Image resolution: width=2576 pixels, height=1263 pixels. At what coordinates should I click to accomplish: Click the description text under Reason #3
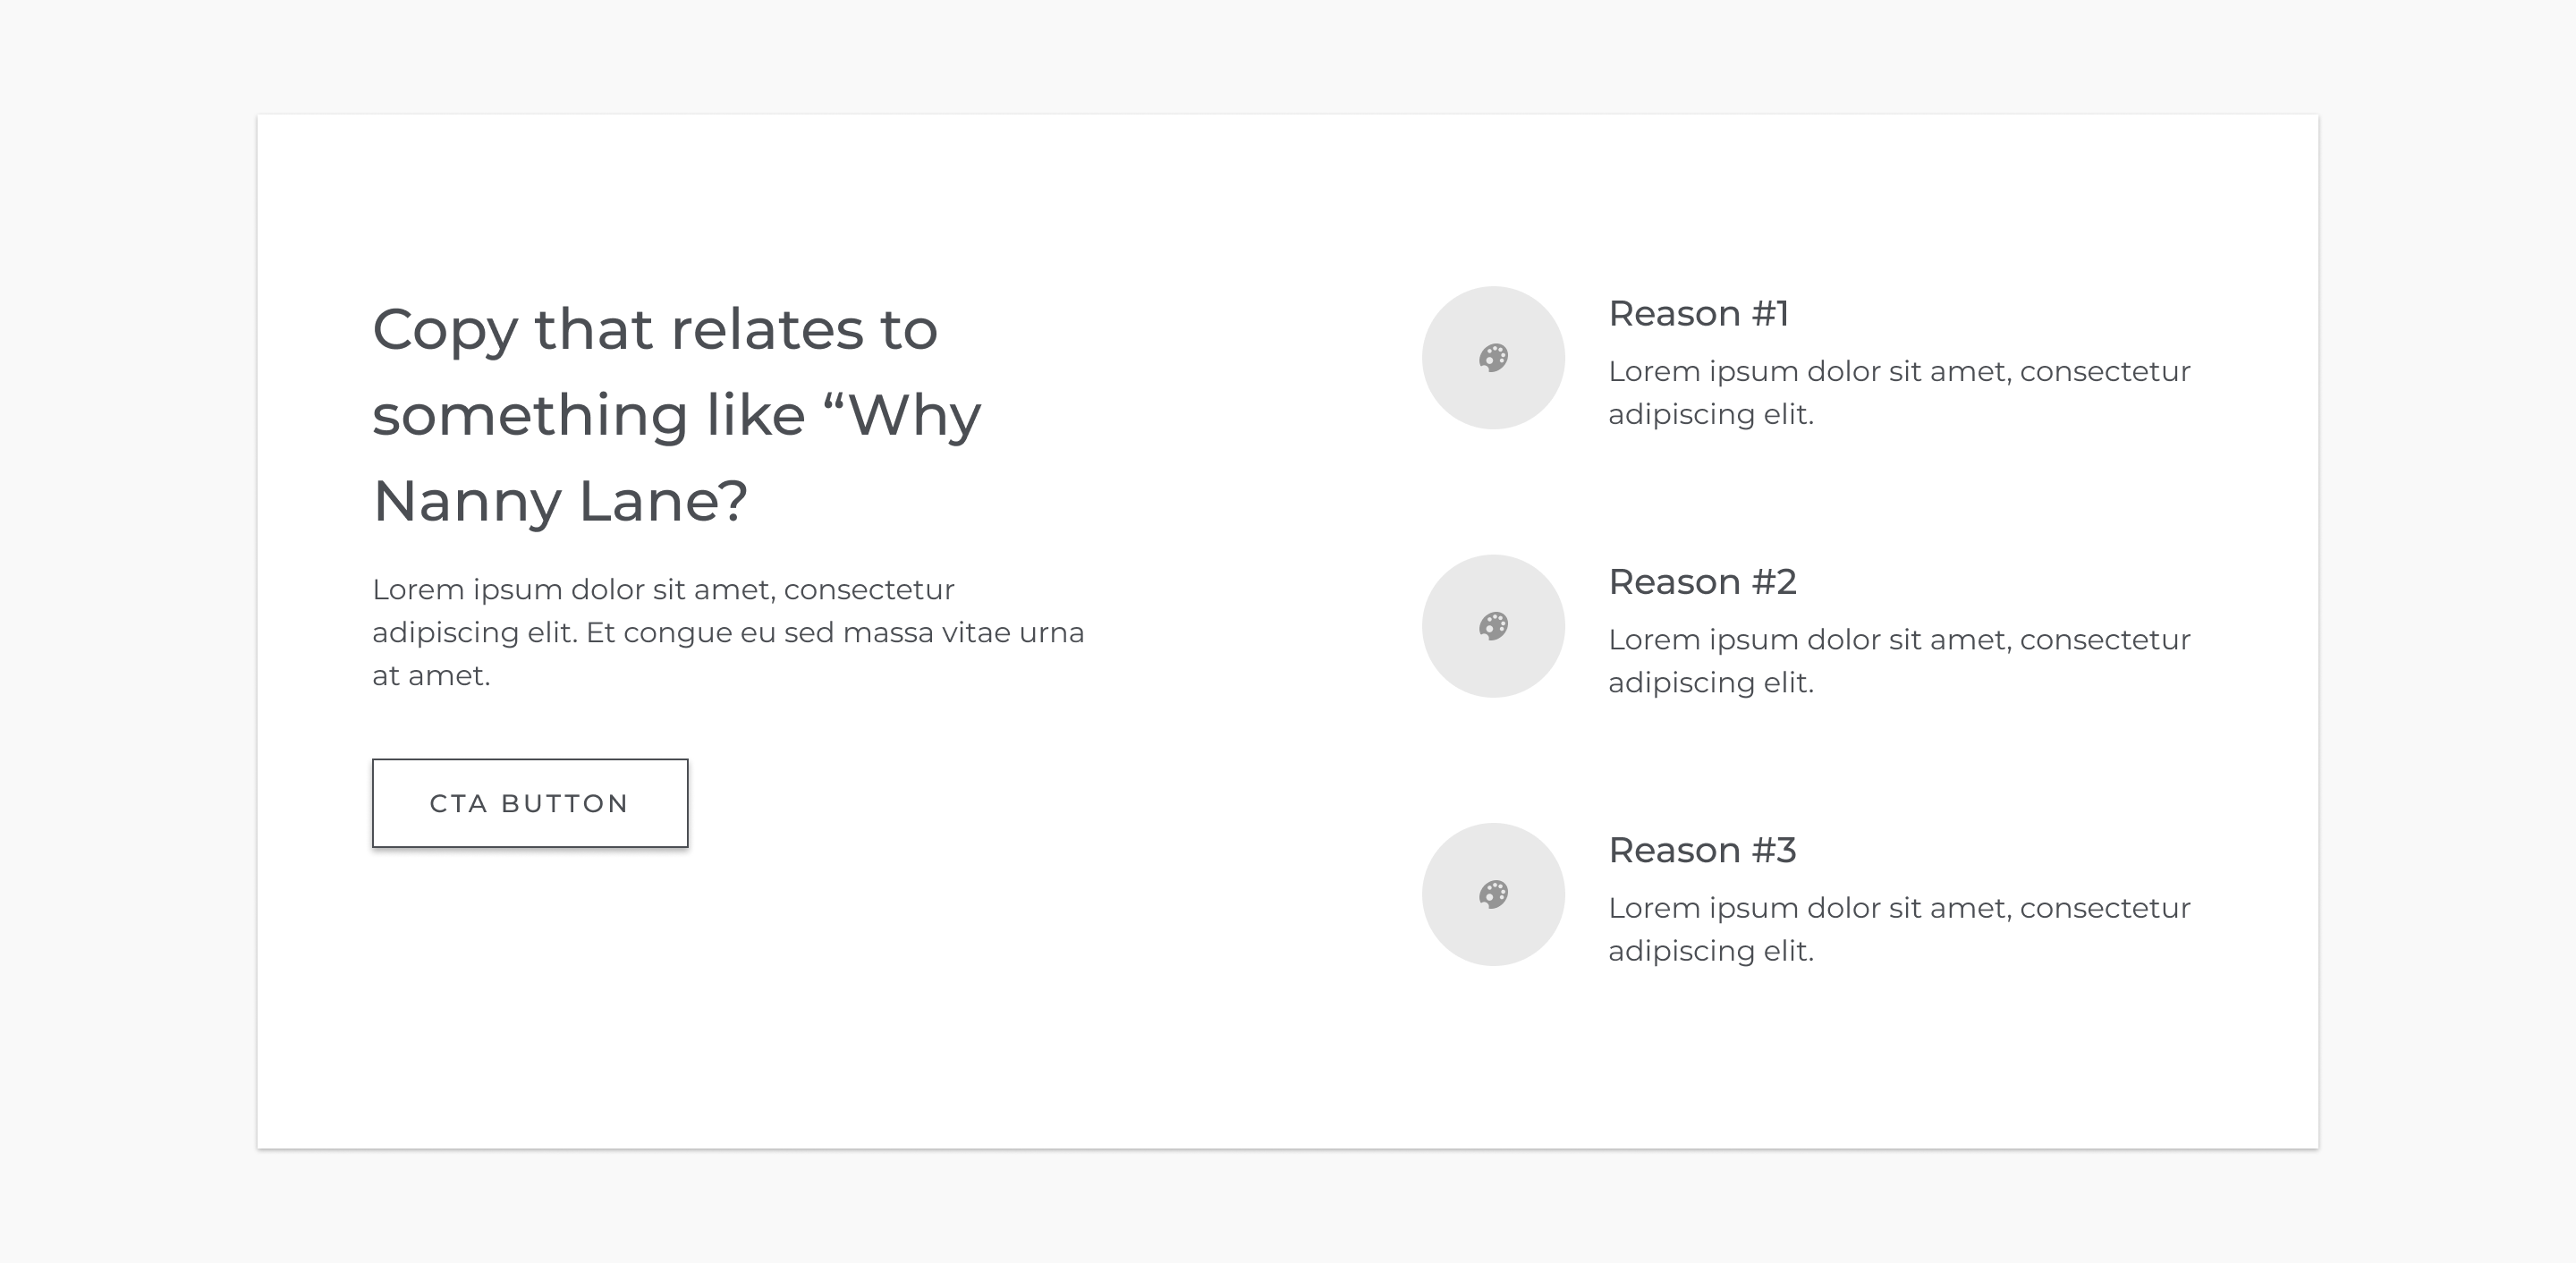point(1898,908)
